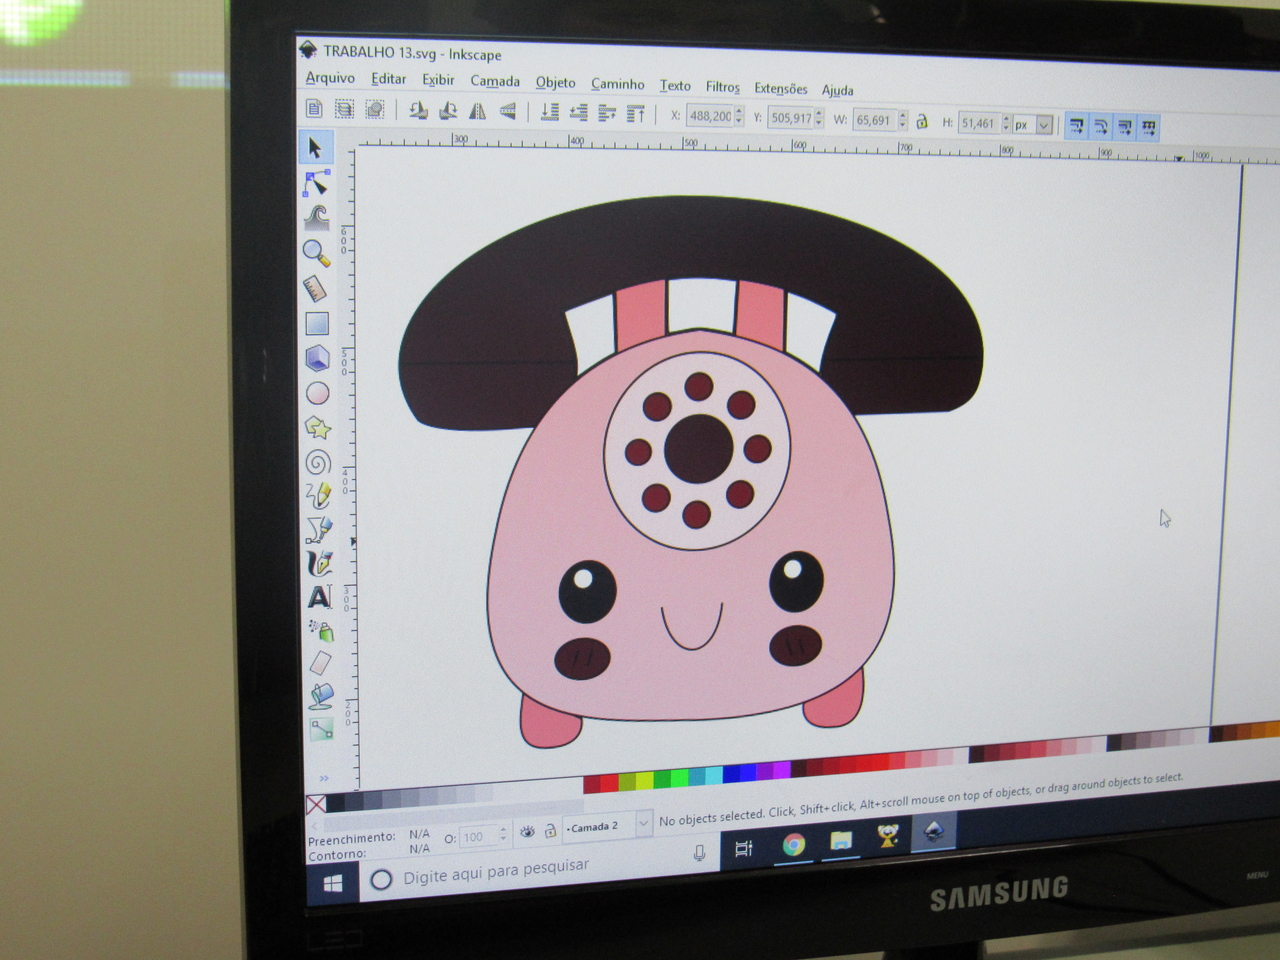Viewport: 1280px width, 960px height.
Task: Pick the Paint bucket fill tool
Action: [x=321, y=695]
